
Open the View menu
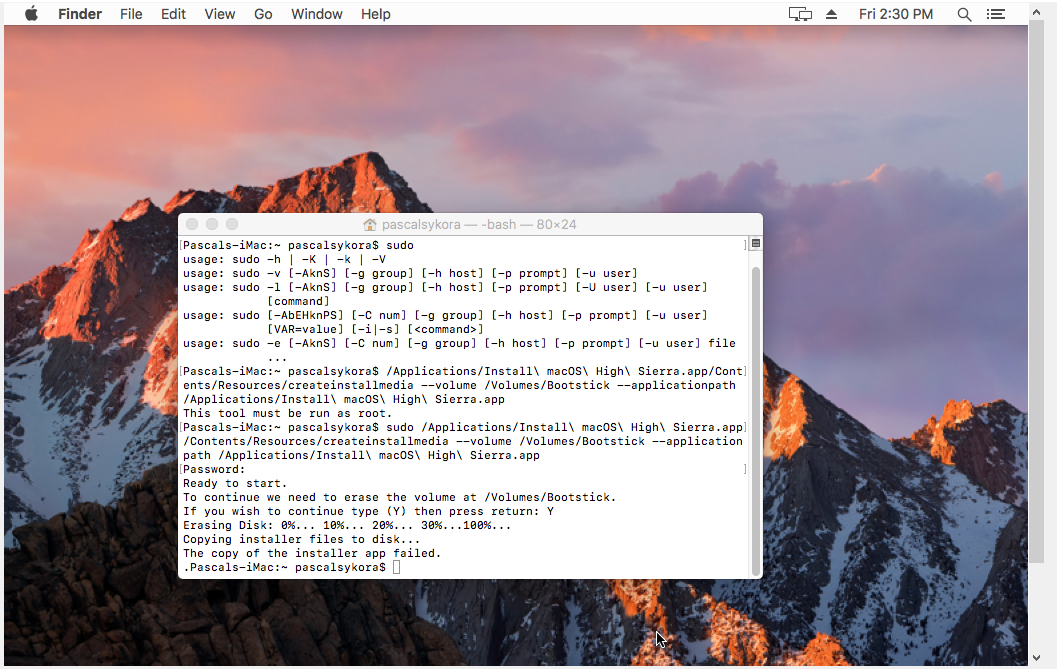(219, 14)
